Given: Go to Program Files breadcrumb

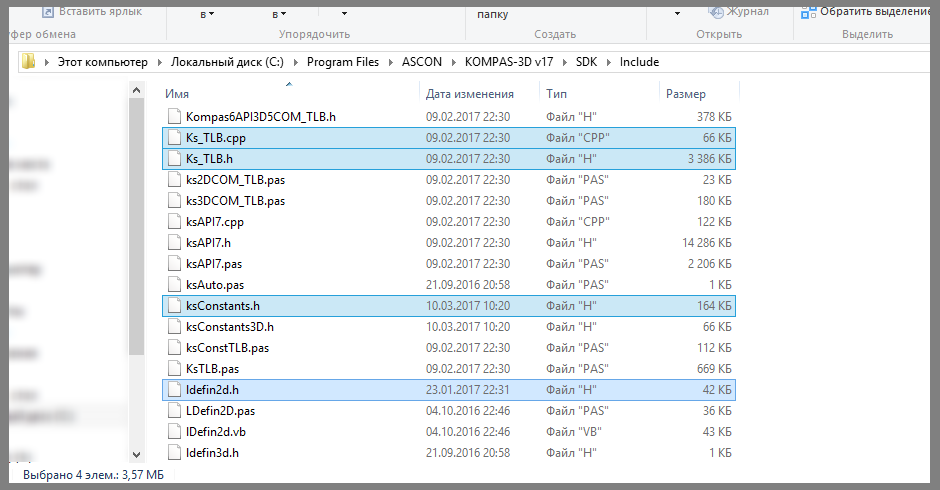Looking at the screenshot, I should pos(343,62).
